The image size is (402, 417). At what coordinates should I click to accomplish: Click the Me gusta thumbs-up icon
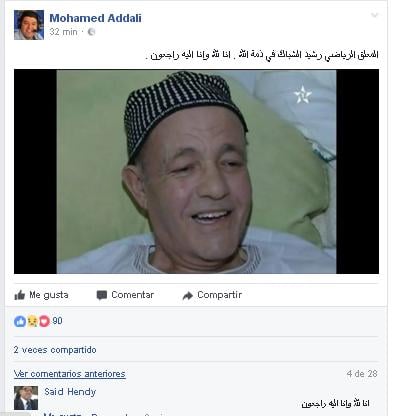pos(20,295)
